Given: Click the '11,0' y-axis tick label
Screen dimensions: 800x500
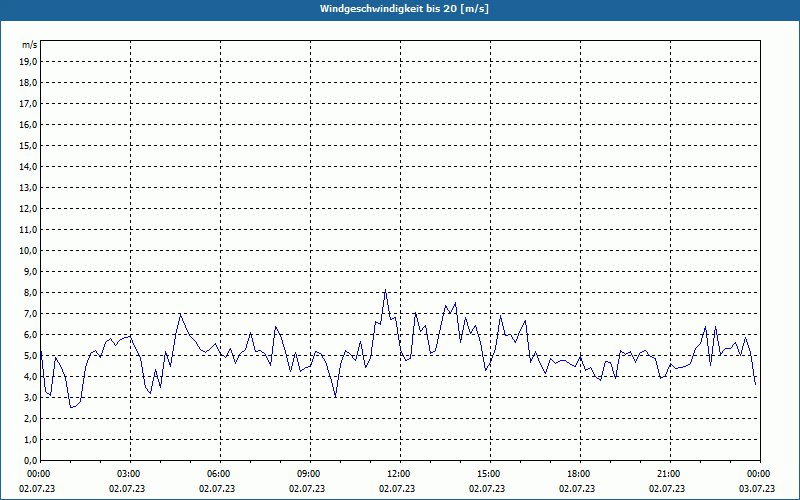Looking at the screenshot, I should (28, 230).
